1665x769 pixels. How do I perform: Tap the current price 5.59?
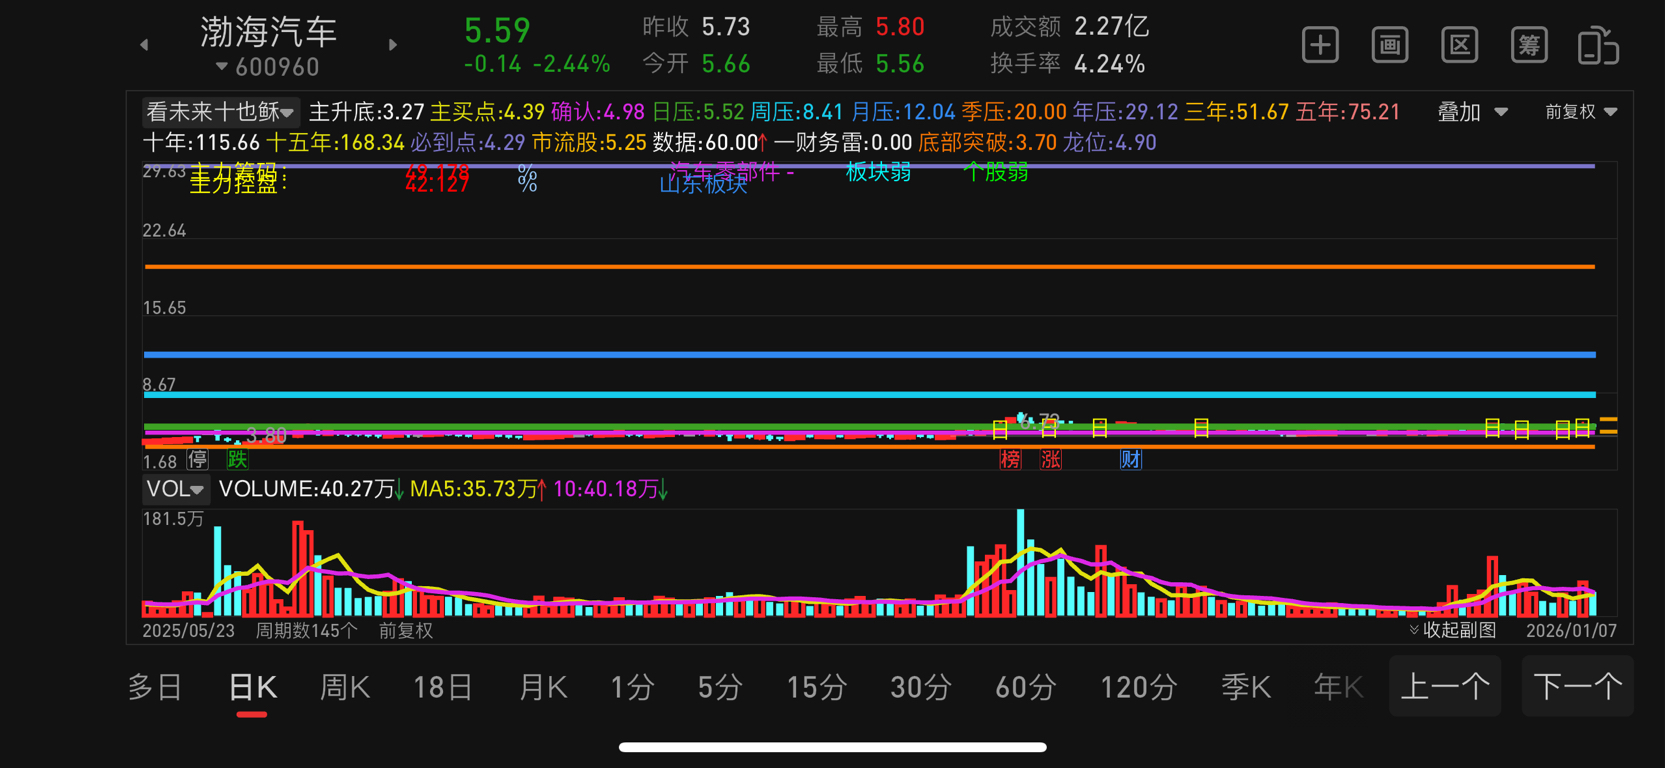pos(497,30)
